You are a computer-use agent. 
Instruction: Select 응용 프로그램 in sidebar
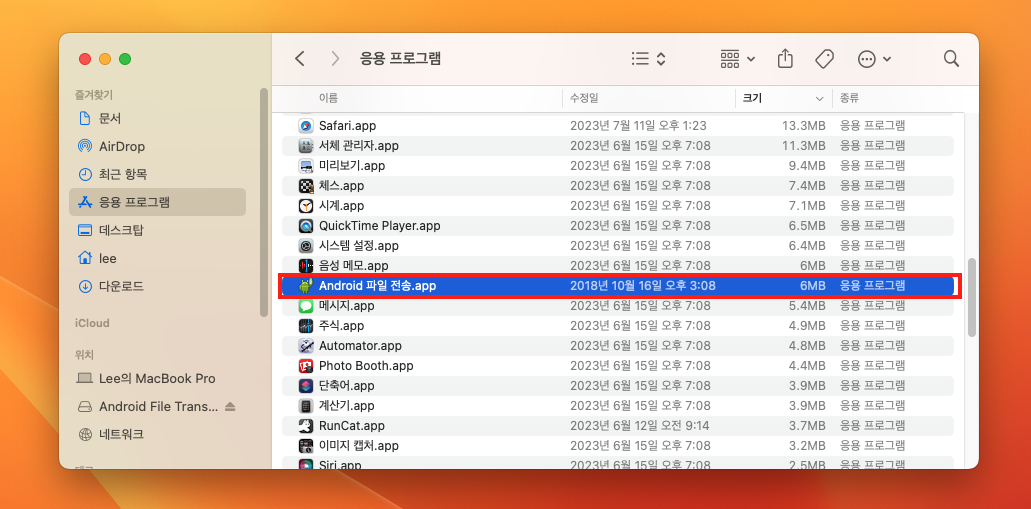click(x=157, y=202)
